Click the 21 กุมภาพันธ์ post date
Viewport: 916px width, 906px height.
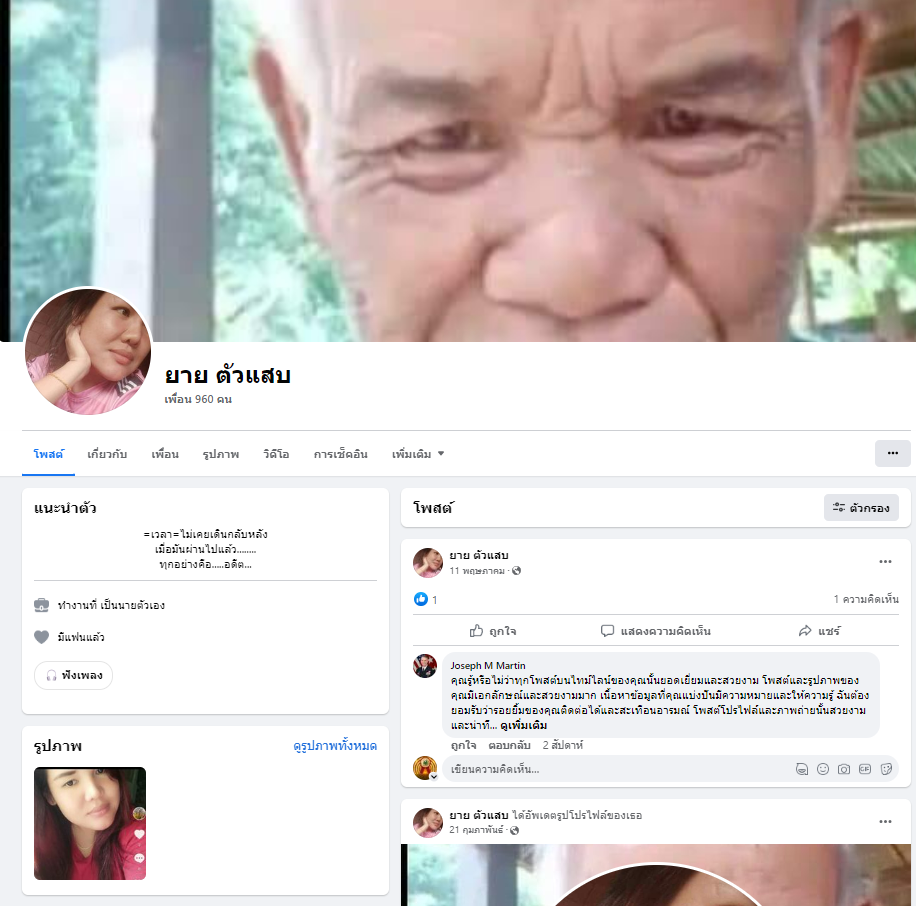476,830
